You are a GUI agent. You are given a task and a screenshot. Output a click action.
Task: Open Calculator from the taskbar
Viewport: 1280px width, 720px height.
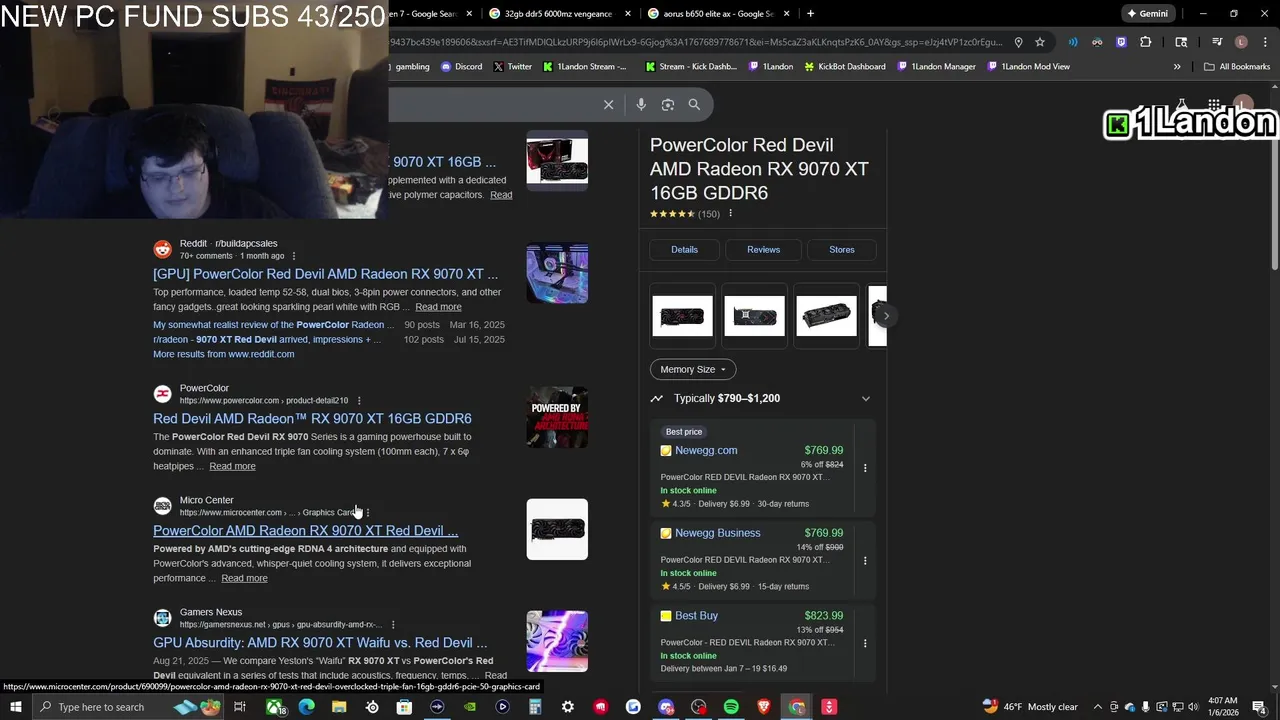(x=535, y=707)
